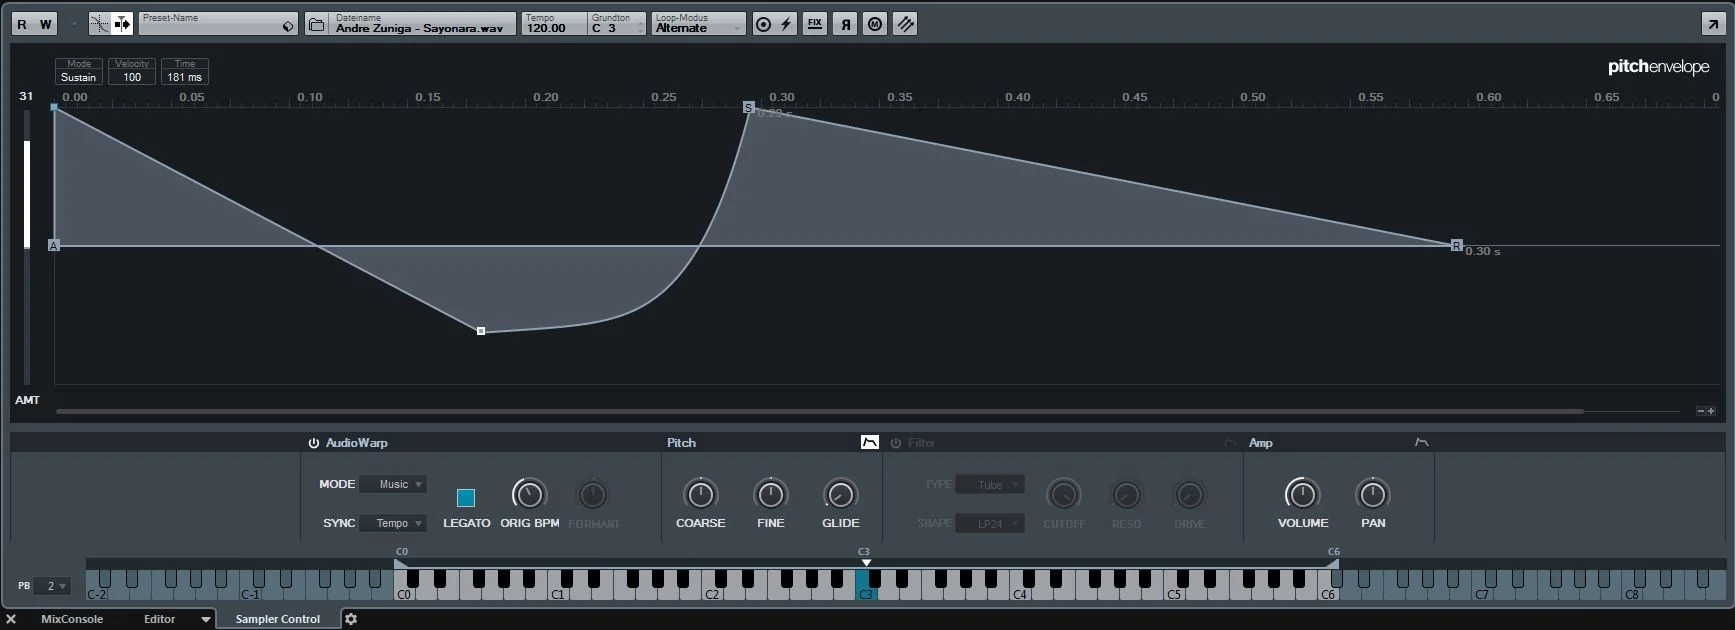The image size is (1735, 630).
Task: Toggle snap to zero crossing icon
Action: [x=100, y=24]
